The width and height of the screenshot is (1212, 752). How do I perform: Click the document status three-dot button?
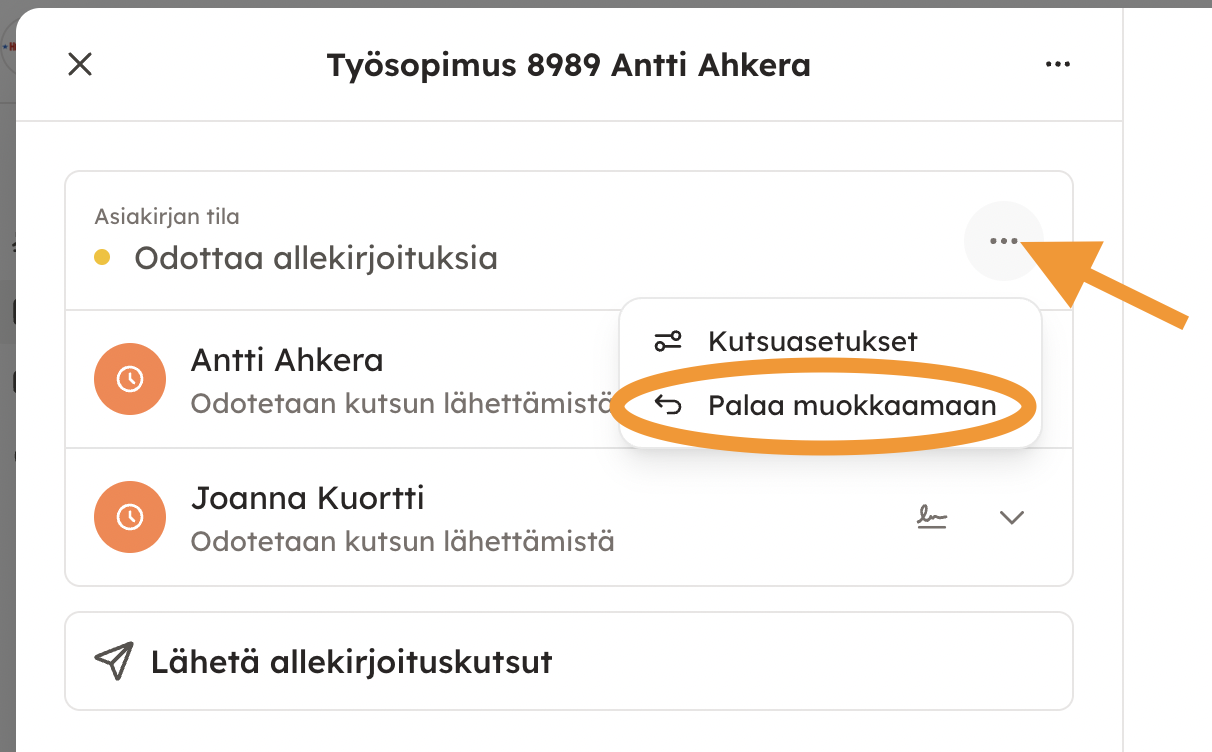tap(1003, 241)
